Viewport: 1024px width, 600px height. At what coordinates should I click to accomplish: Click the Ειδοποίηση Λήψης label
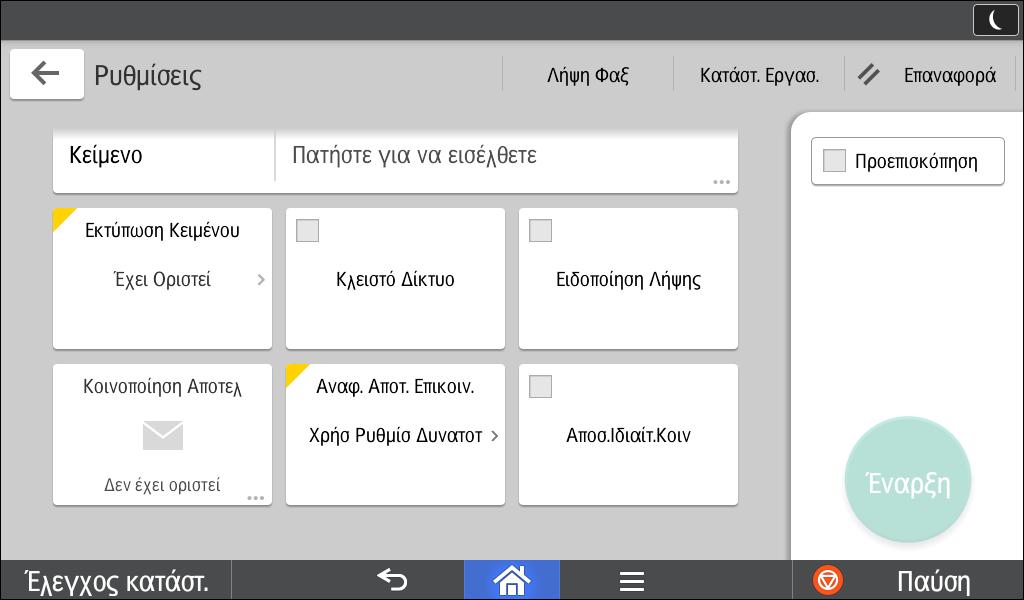click(x=628, y=279)
